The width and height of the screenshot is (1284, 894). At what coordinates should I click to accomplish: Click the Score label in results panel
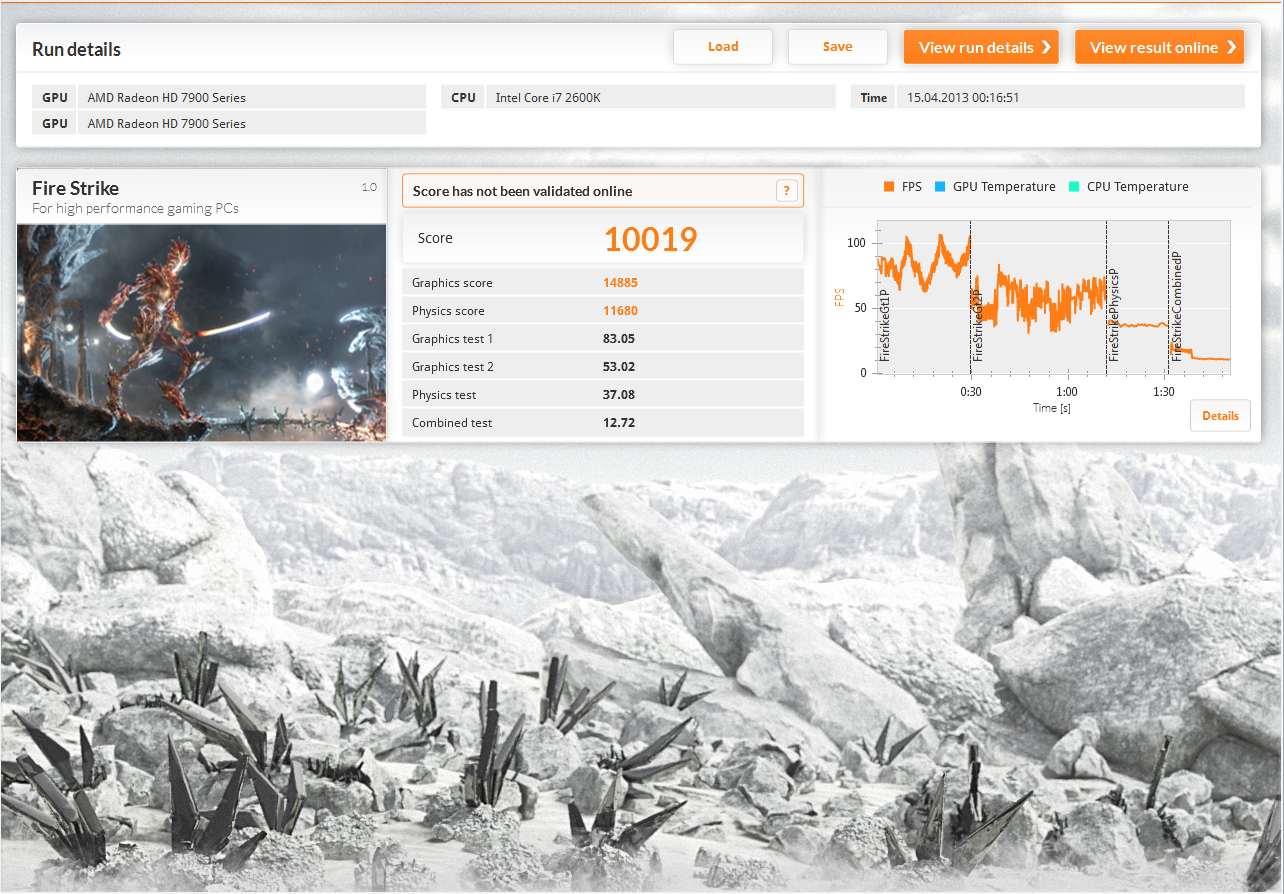pos(435,239)
